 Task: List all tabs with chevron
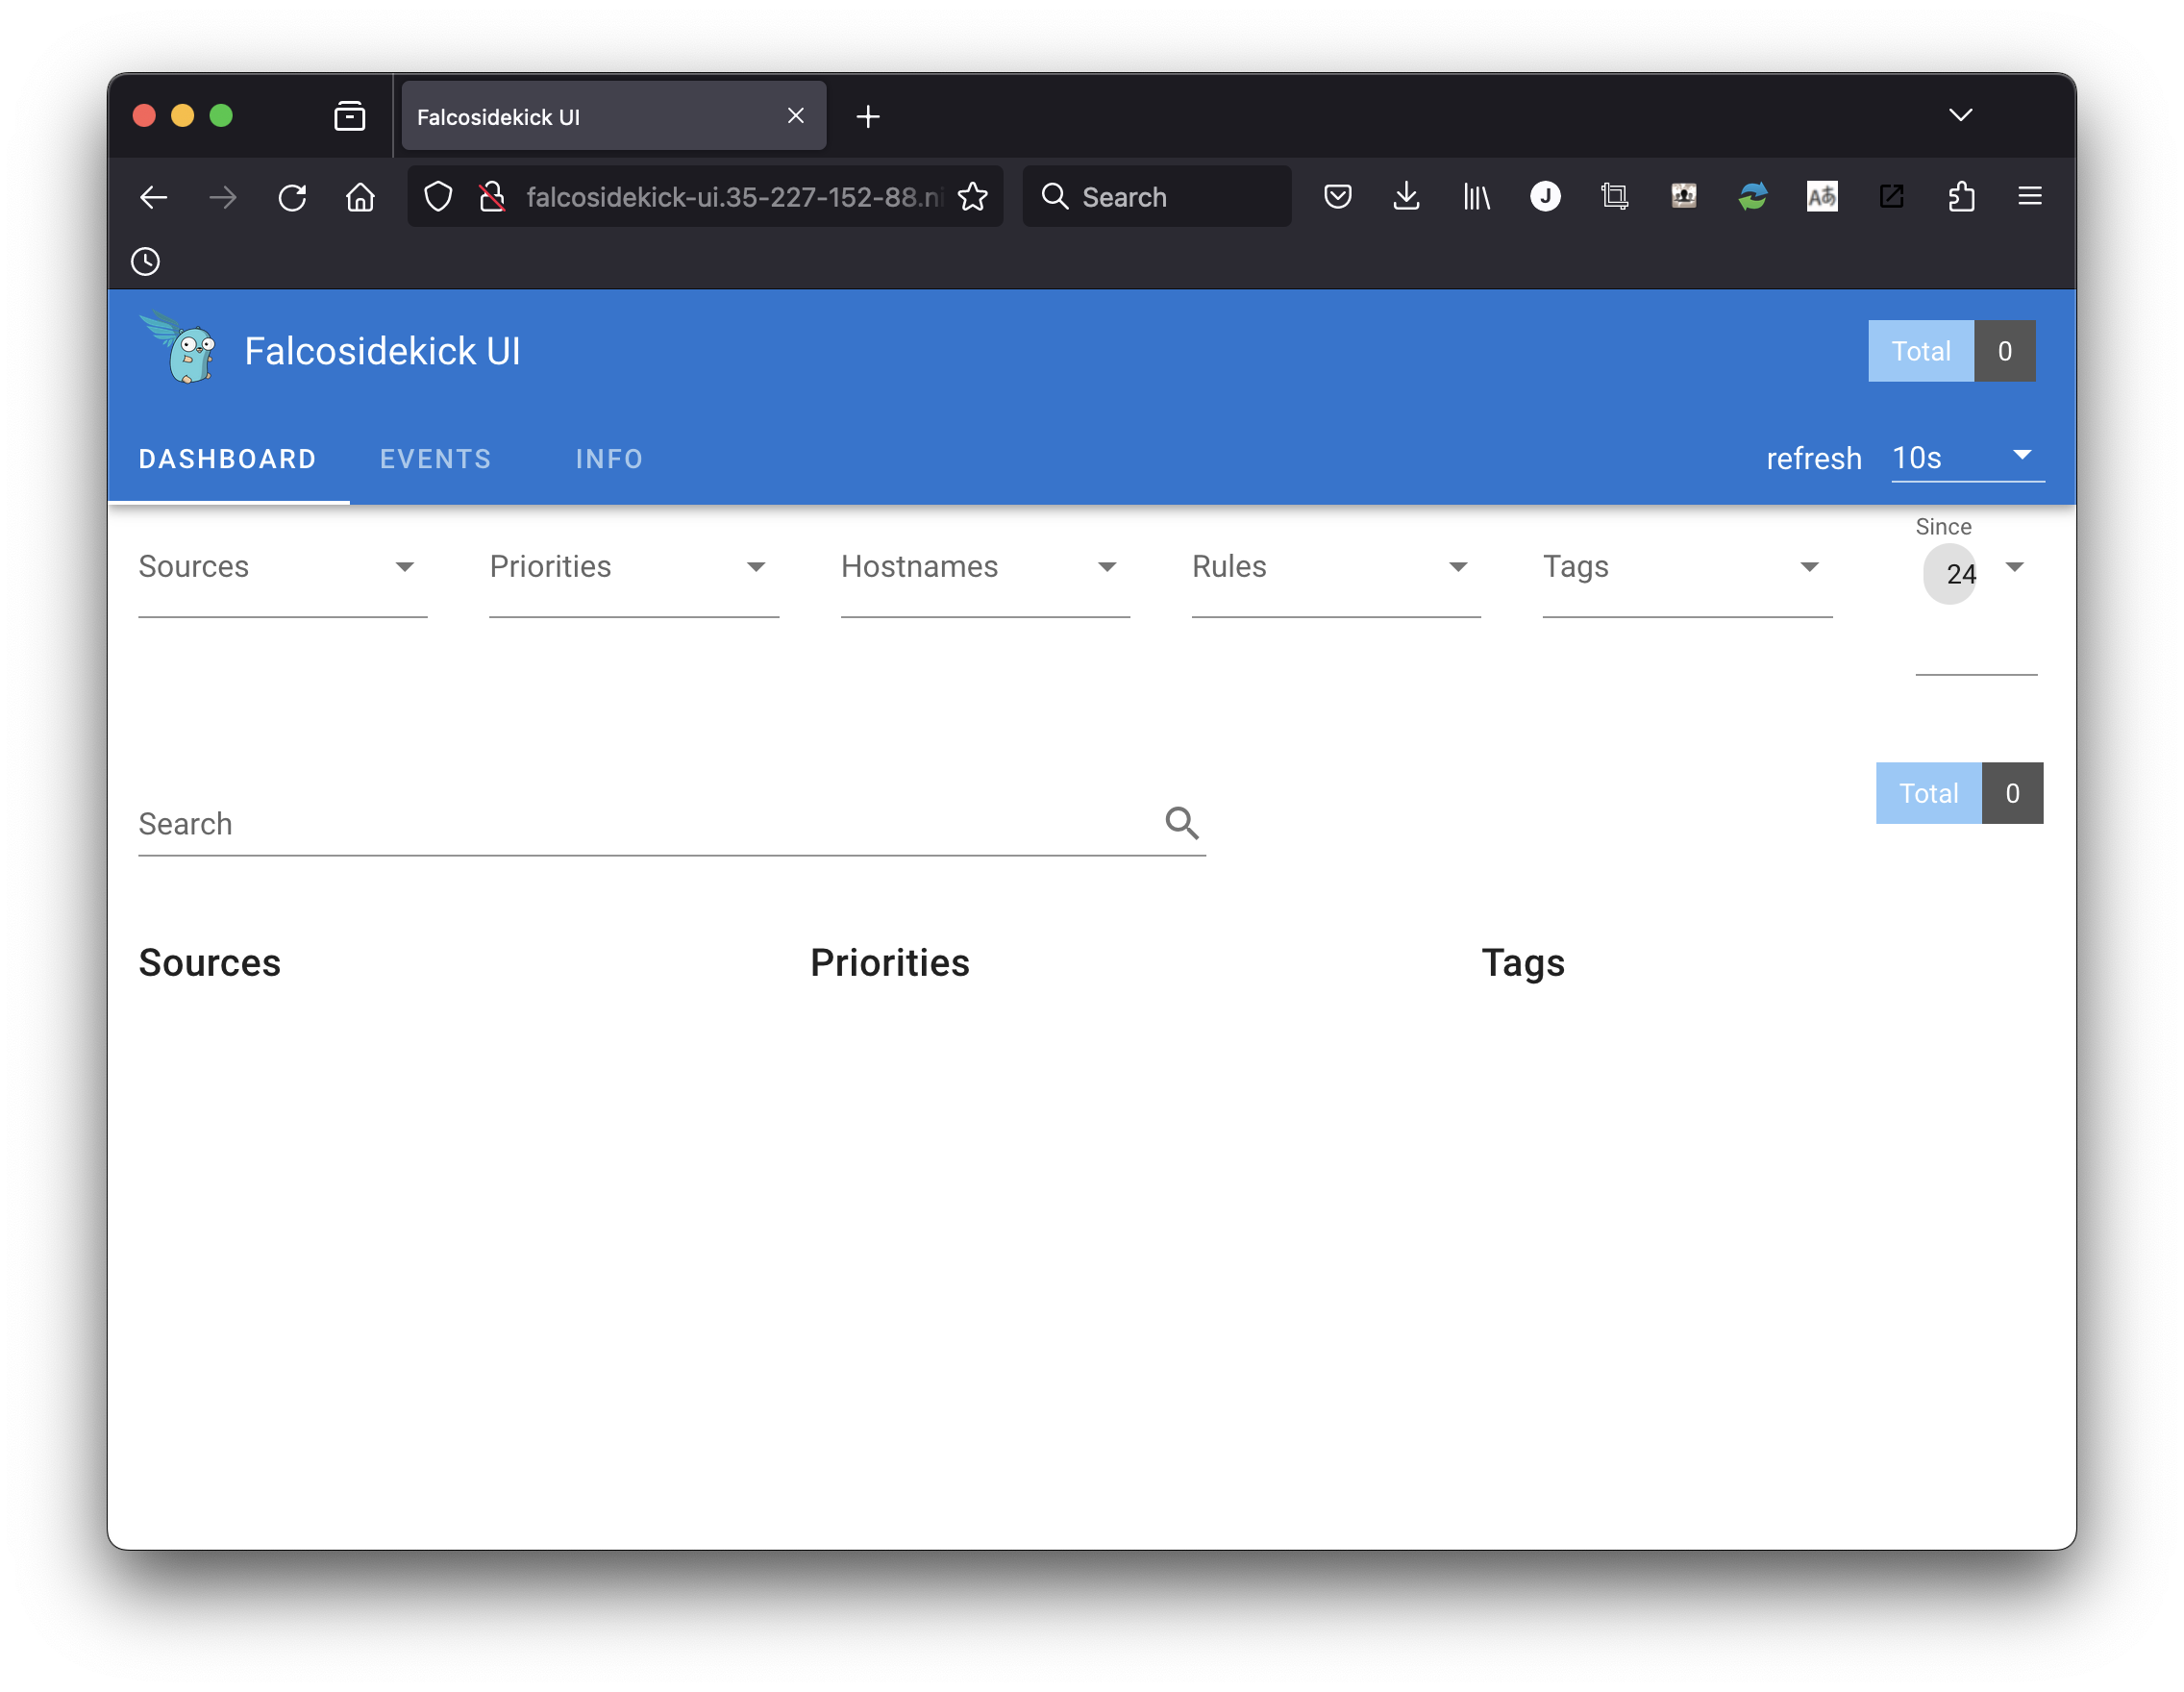click(1961, 115)
